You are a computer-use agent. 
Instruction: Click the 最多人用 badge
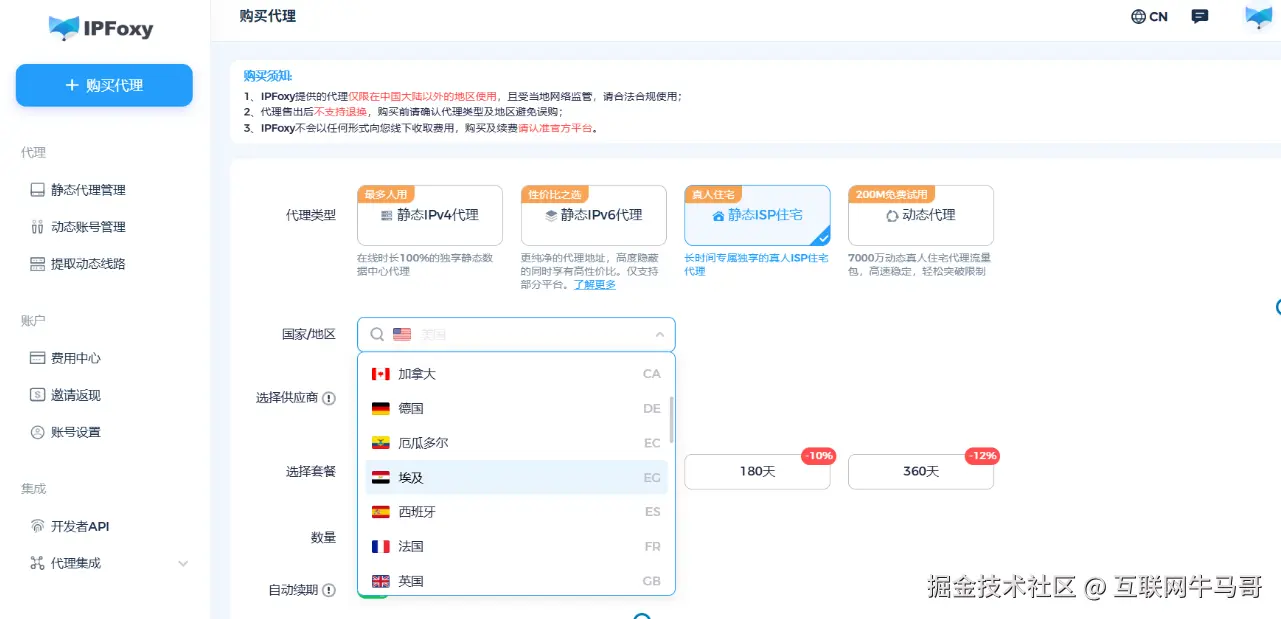click(386, 194)
